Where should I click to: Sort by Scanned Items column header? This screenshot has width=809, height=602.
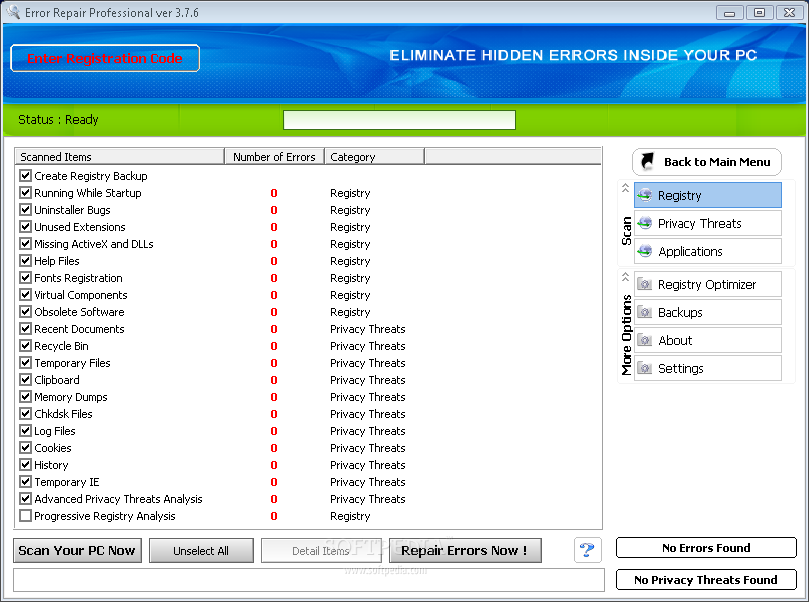click(120, 156)
